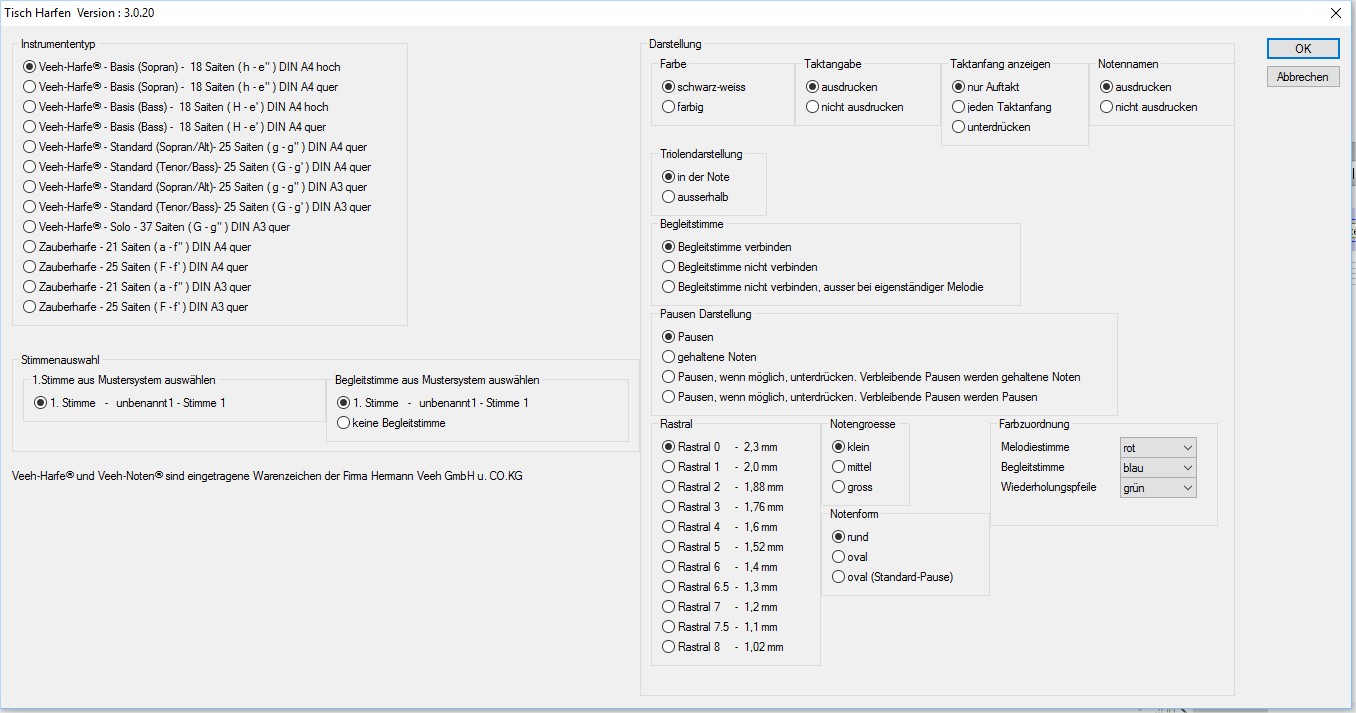Screen dimensions: 1356x713
Task: Select Veeh-Harfe Solo 37 Saiten option
Action: tap(30, 227)
